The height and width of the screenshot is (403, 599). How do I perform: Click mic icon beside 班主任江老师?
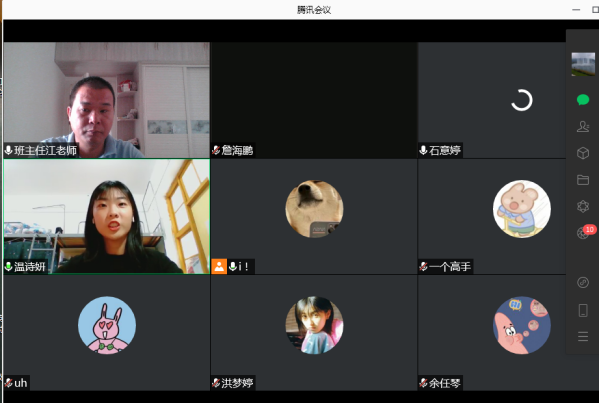tap(8, 150)
